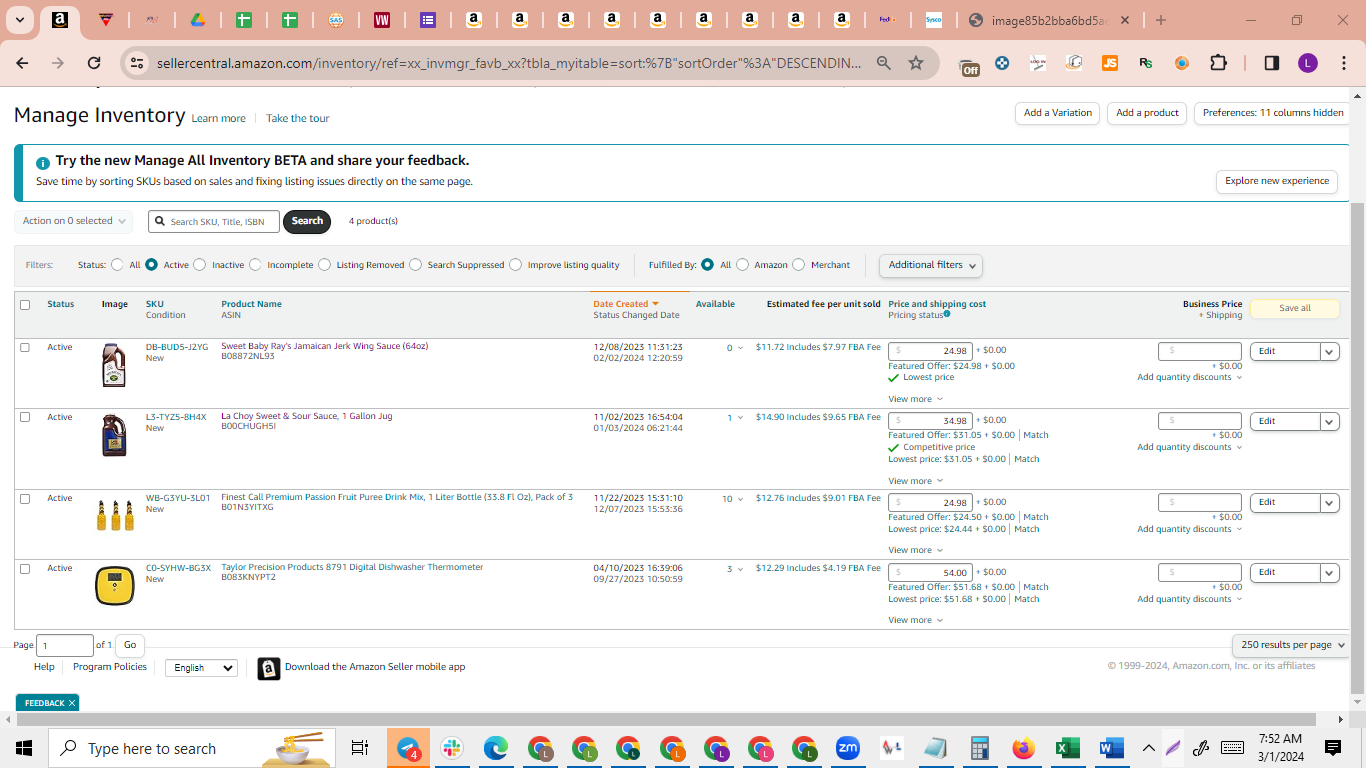
Task: View site information icon in address bar
Action: point(137,63)
